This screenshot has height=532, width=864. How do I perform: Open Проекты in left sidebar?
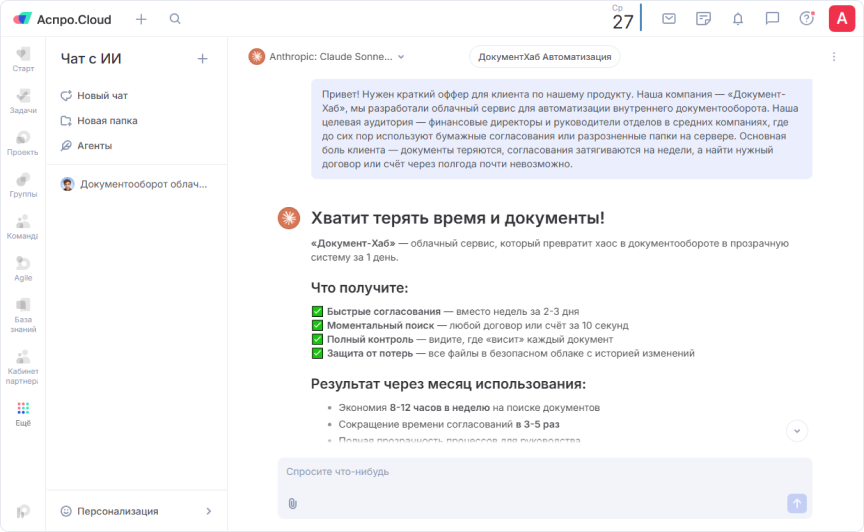pyautogui.click(x=23, y=143)
